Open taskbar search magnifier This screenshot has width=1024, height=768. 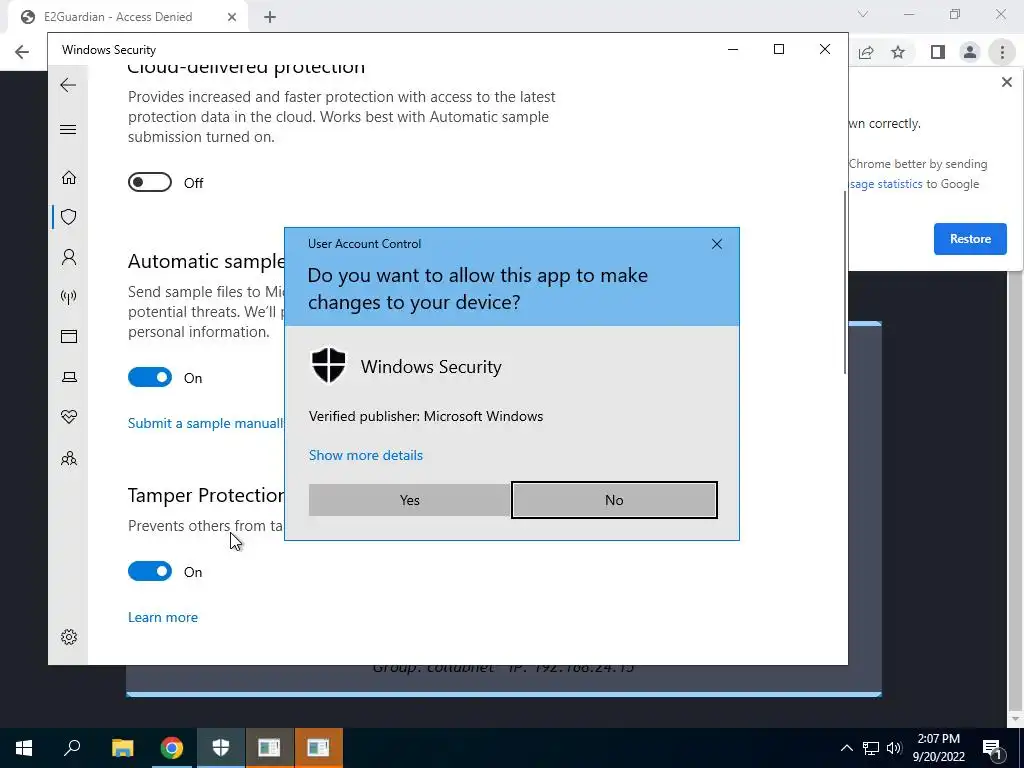pyautogui.click(x=72, y=748)
